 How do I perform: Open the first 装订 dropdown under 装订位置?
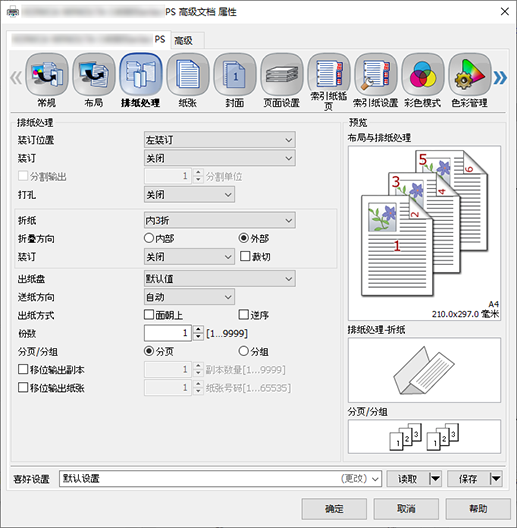point(220,158)
